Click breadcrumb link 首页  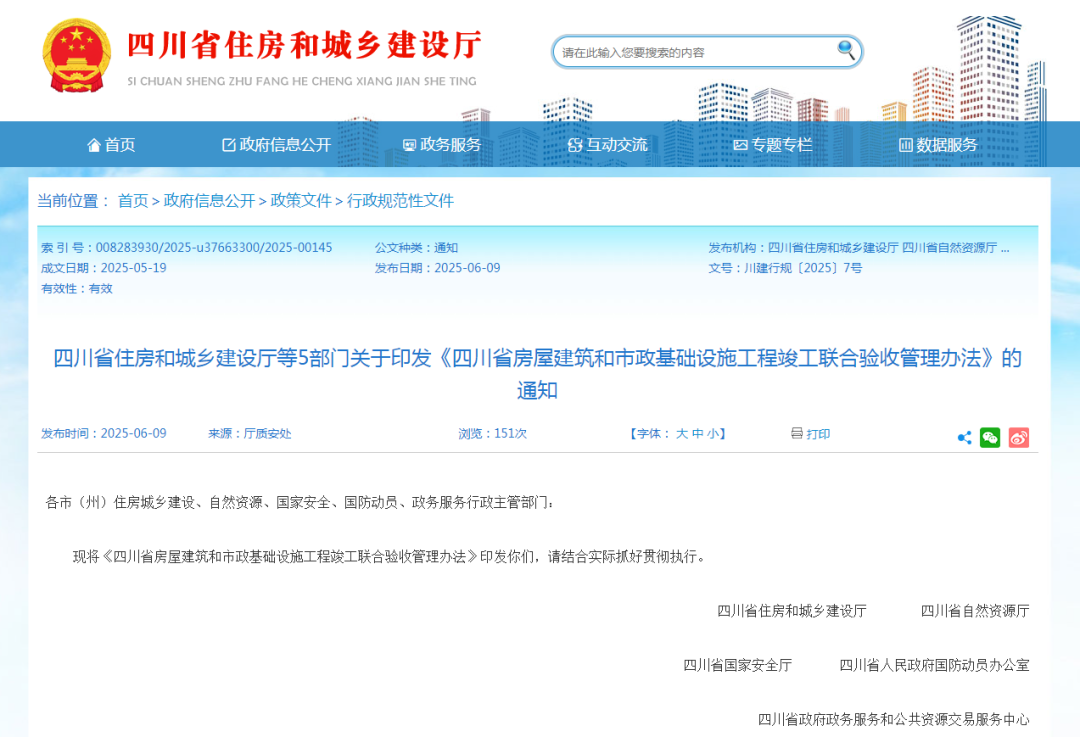(133, 201)
